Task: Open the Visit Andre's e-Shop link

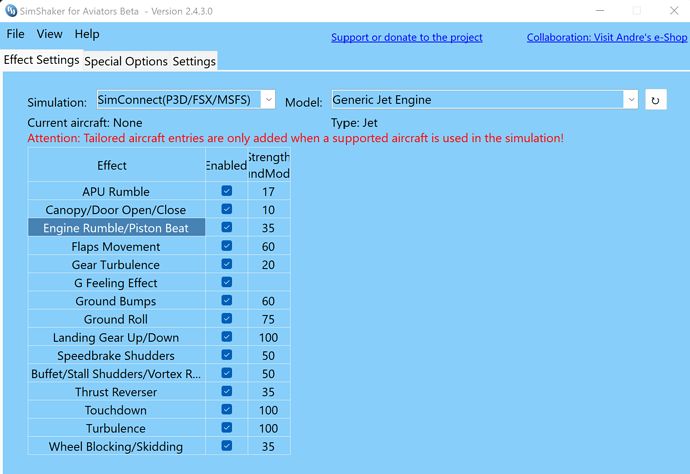Action: coord(607,38)
